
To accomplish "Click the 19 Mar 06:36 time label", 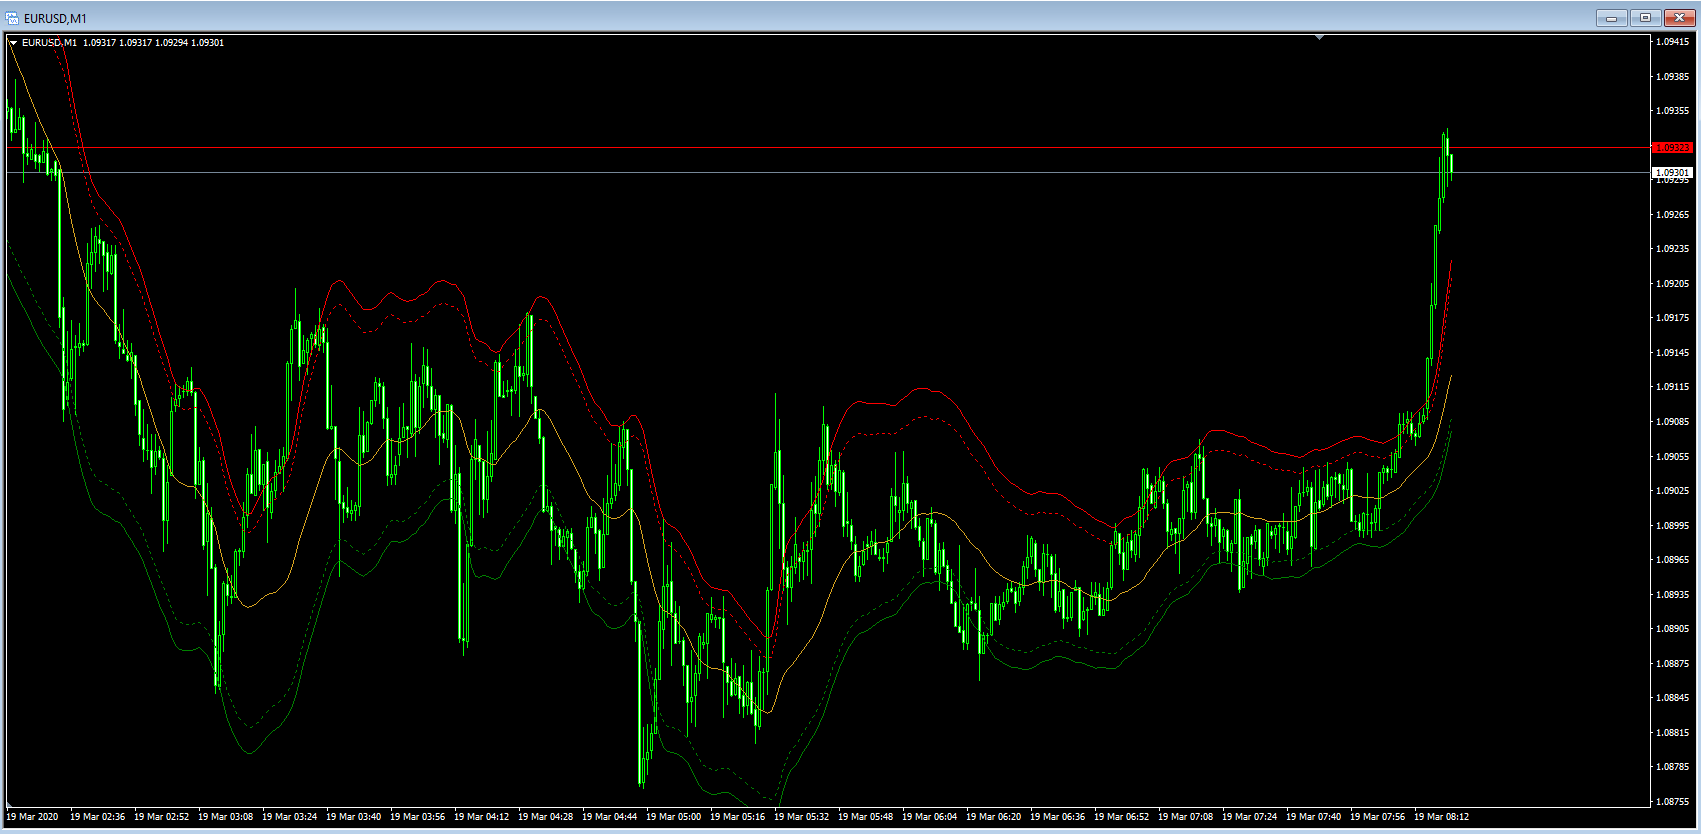I will [1057, 817].
